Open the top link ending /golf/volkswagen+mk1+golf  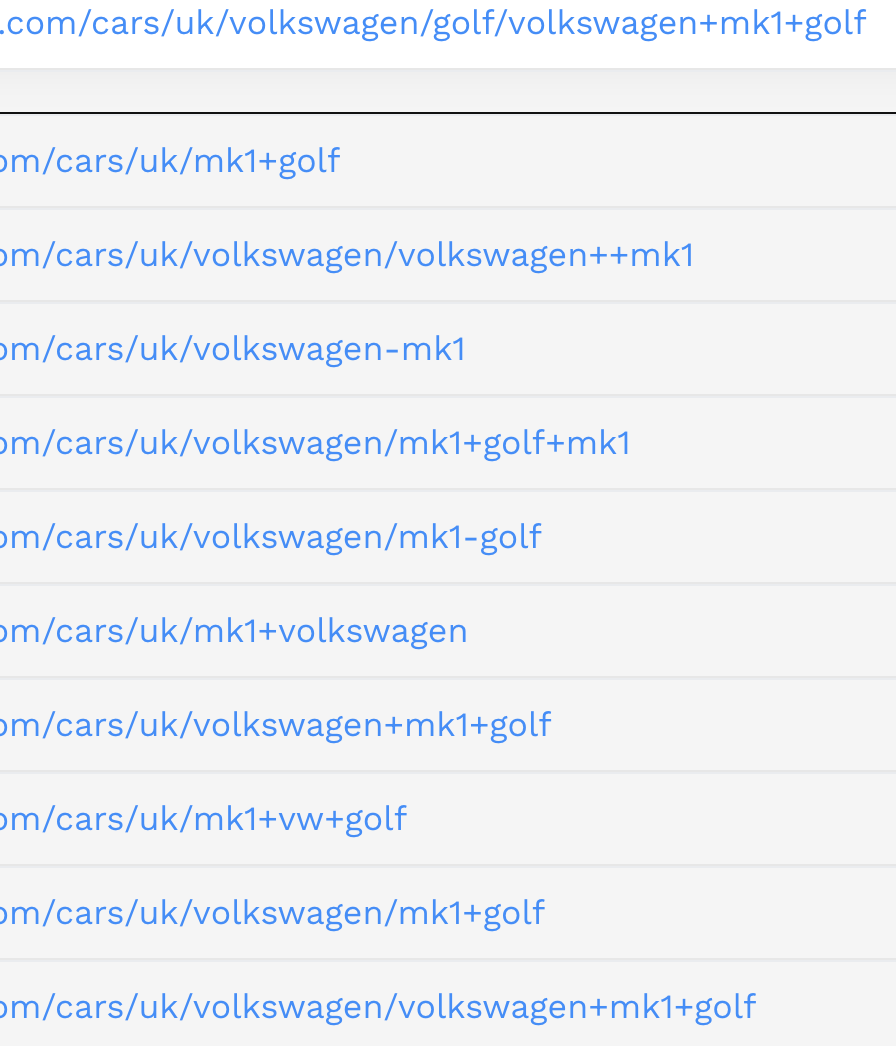433,23
